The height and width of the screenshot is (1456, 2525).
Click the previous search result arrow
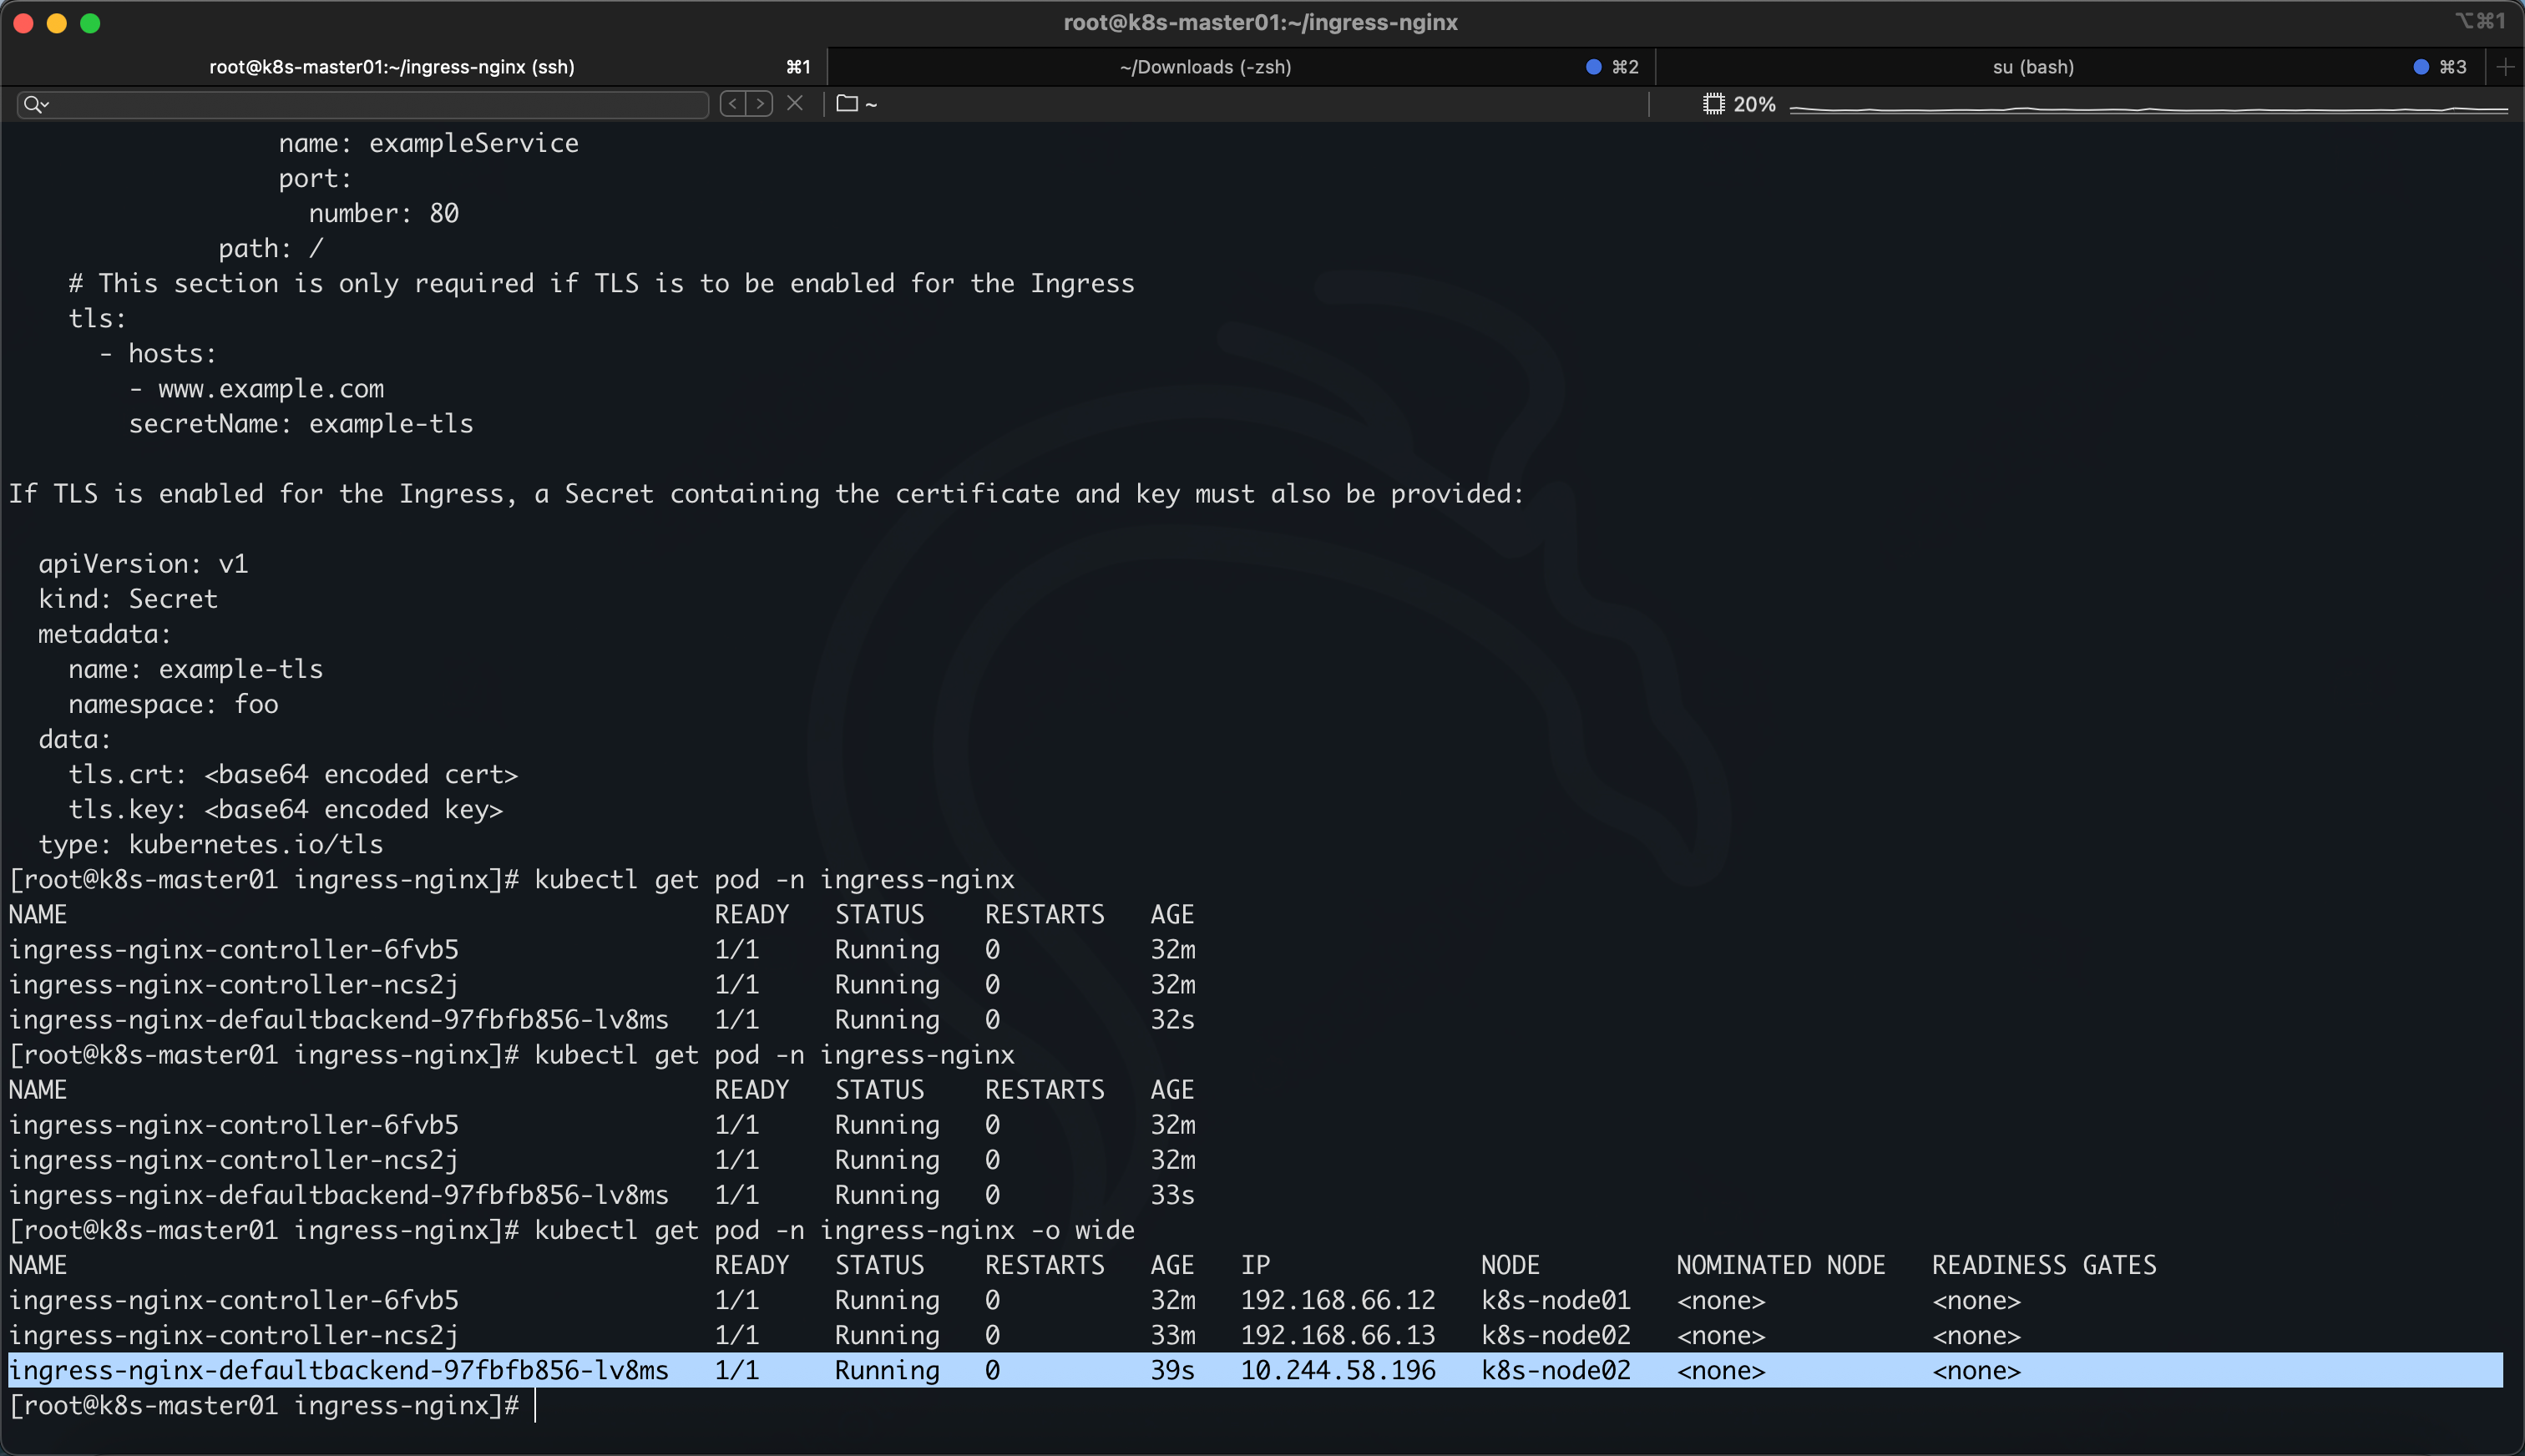pos(734,104)
